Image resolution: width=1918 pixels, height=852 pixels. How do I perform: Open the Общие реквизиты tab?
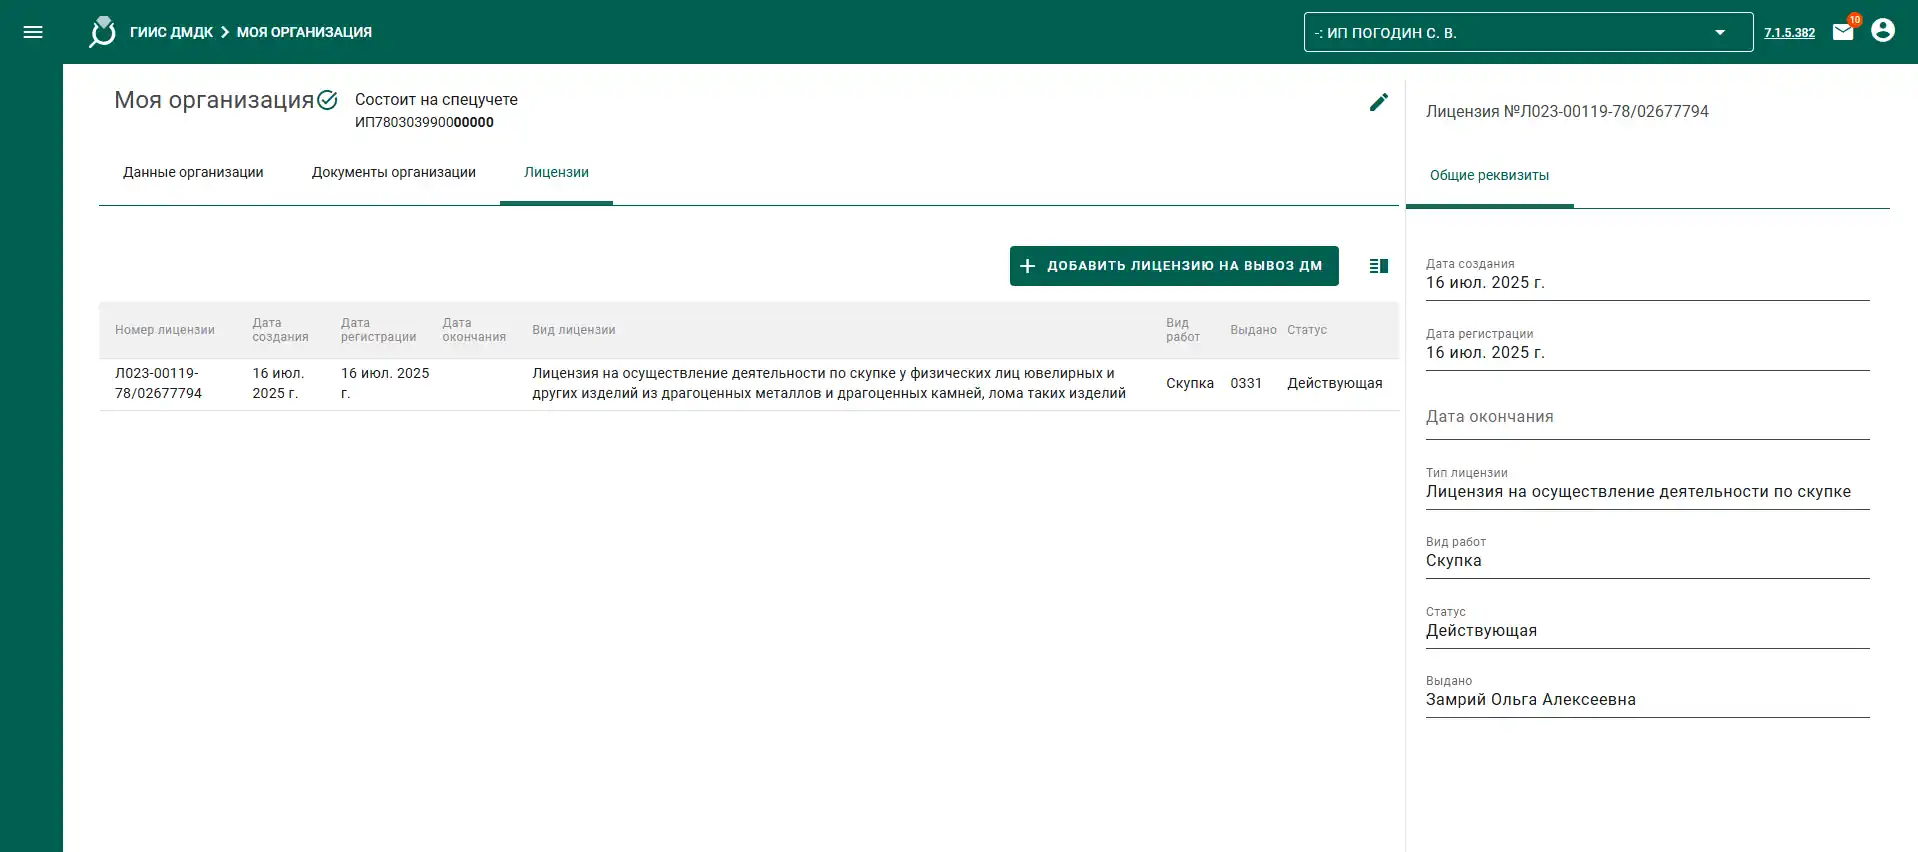(1489, 176)
